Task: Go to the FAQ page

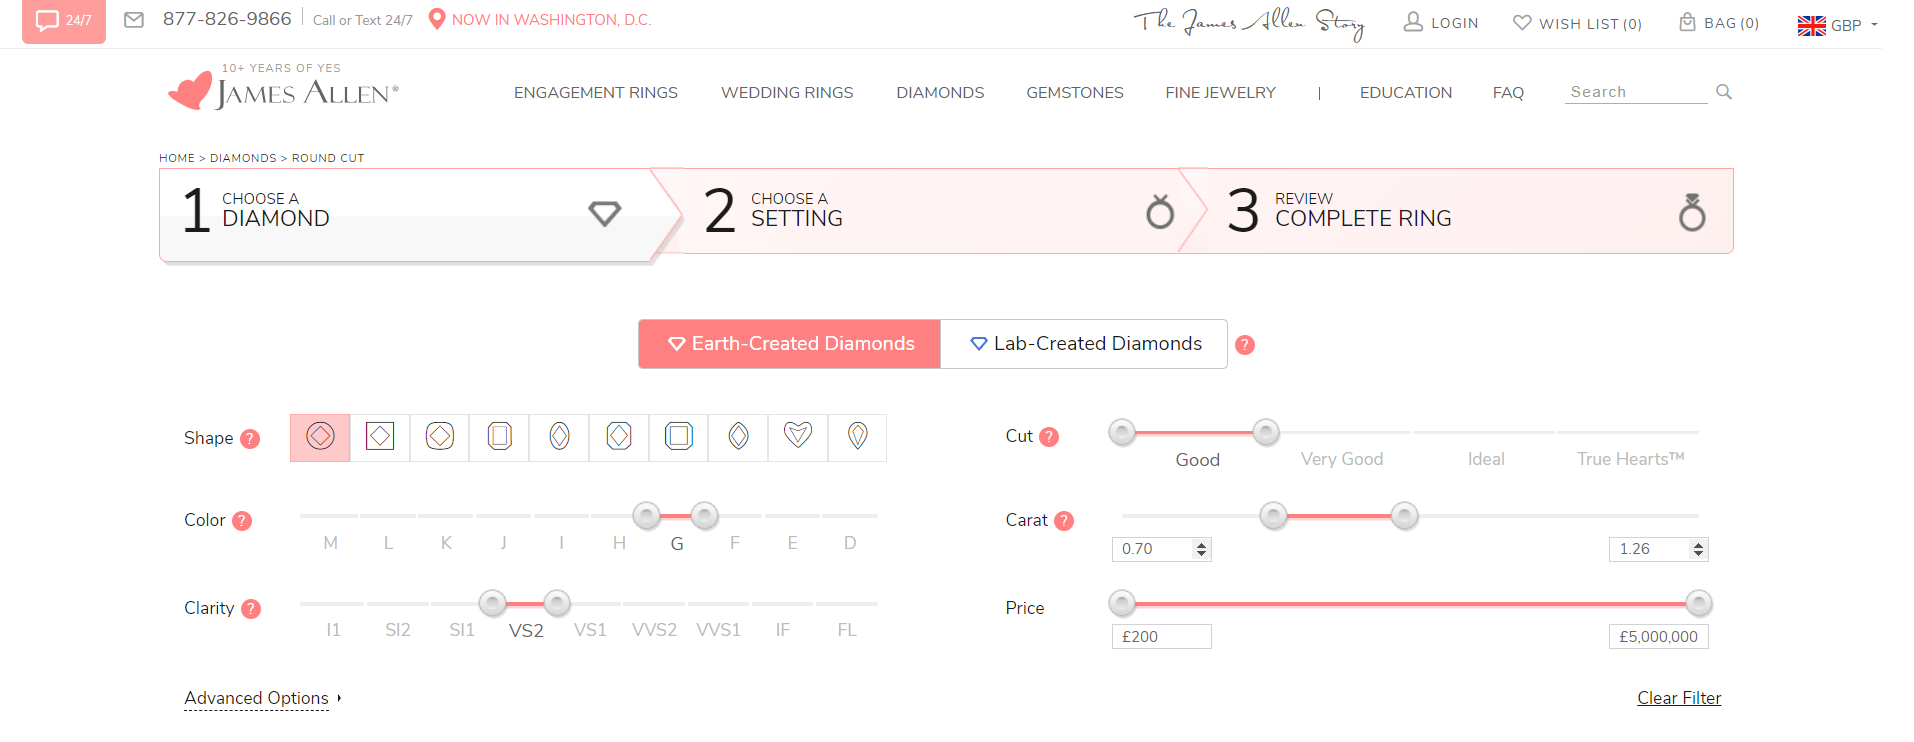Action: point(1508,93)
